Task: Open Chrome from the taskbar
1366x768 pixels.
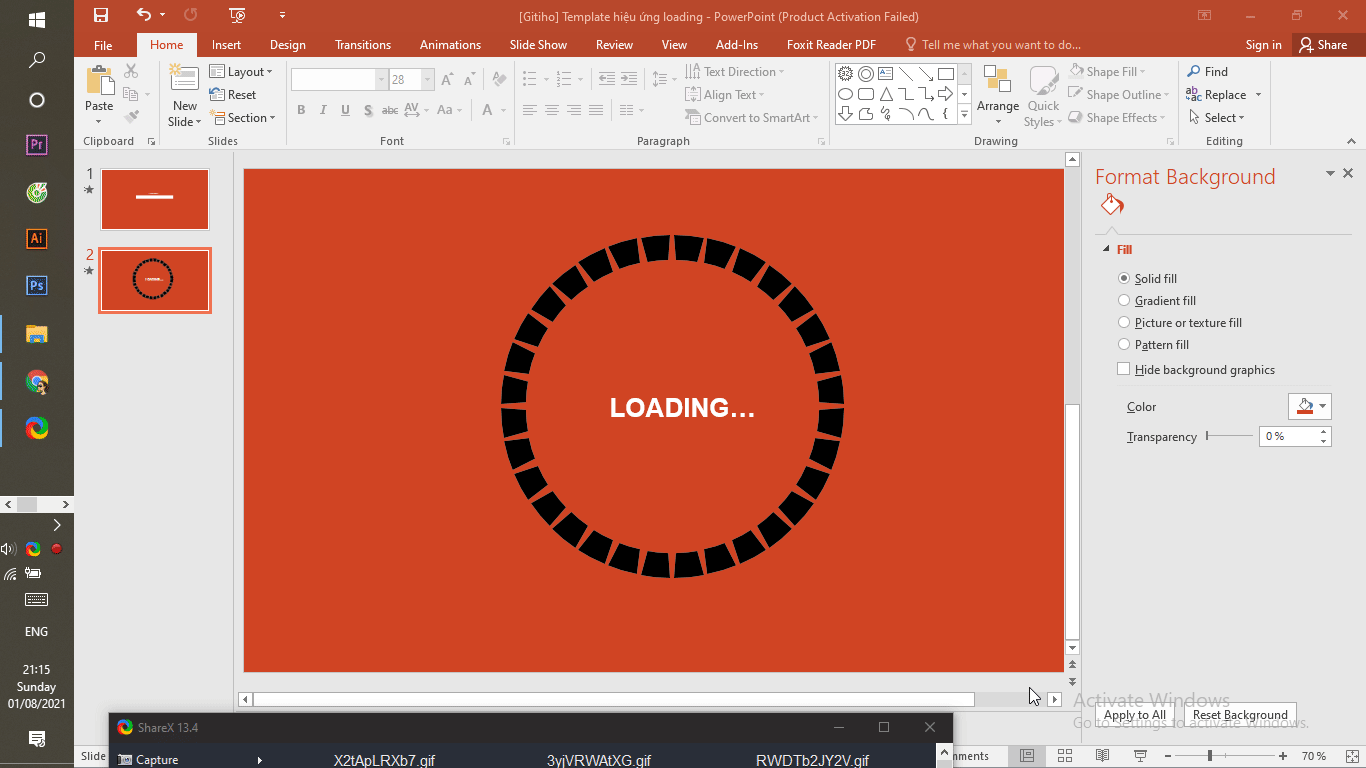Action: tap(36, 381)
